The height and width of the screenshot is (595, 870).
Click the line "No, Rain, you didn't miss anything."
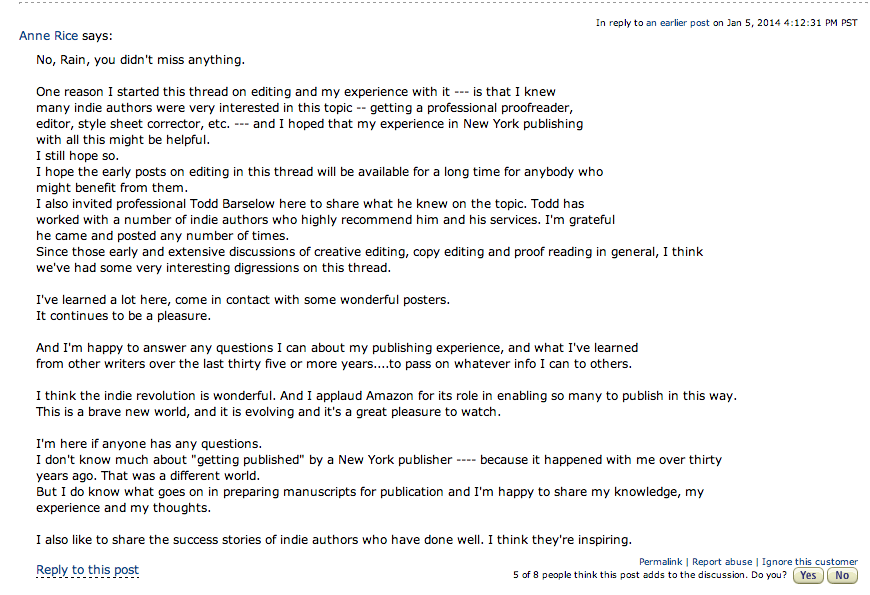pyautogui.click(x=140, y=60)
